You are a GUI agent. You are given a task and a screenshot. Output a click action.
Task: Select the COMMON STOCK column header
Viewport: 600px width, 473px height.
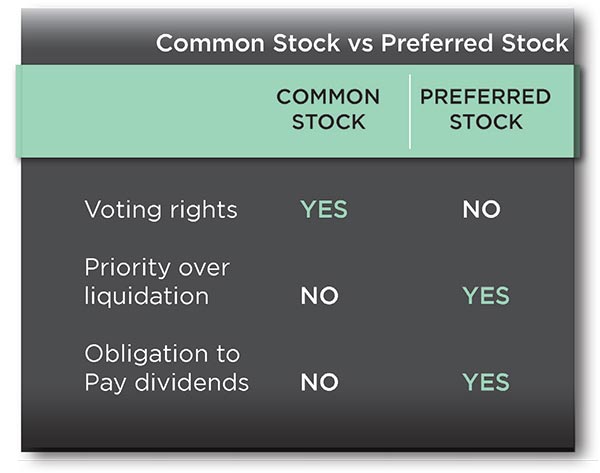[328, 109]
